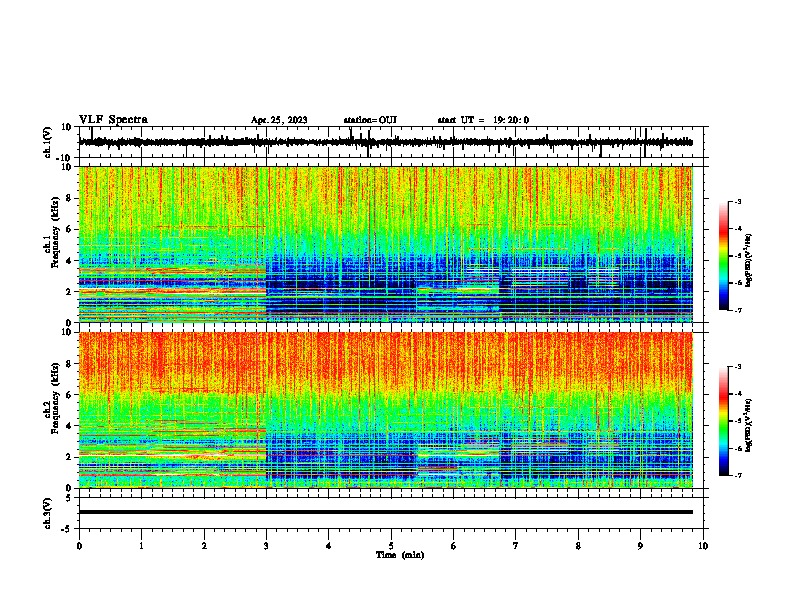Click the ch.1 "Frequency (kHz)" axis label

click(x=55, y=232)
